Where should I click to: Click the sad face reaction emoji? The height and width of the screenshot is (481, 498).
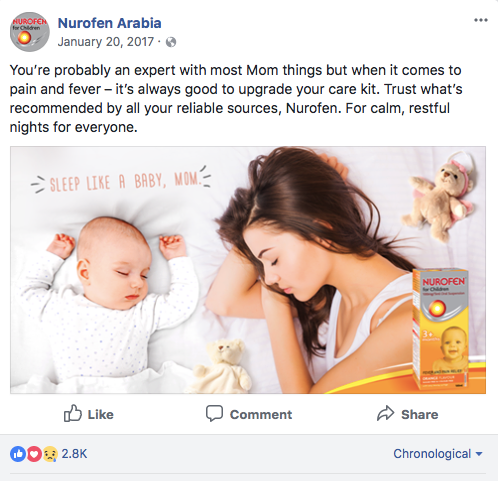pyautogui.click(x=50, y=454)
